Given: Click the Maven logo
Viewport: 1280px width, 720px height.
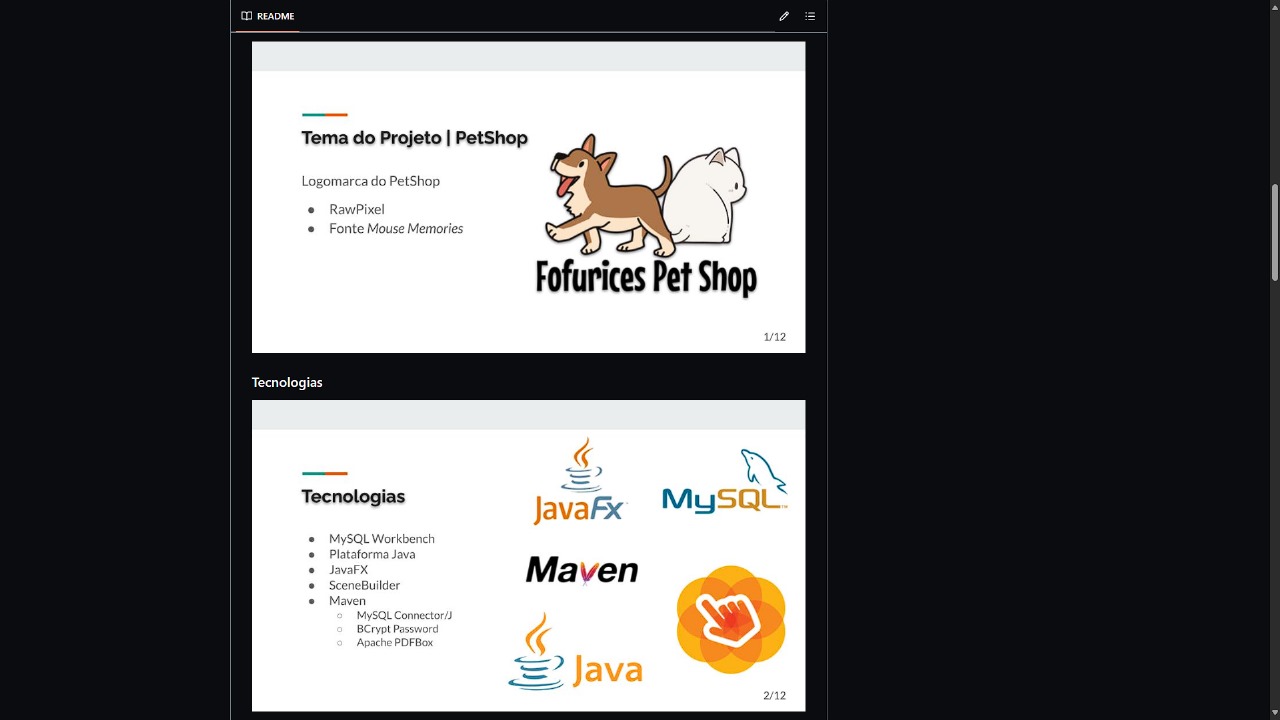Looking at the screenshot, I should coord(582,570).
